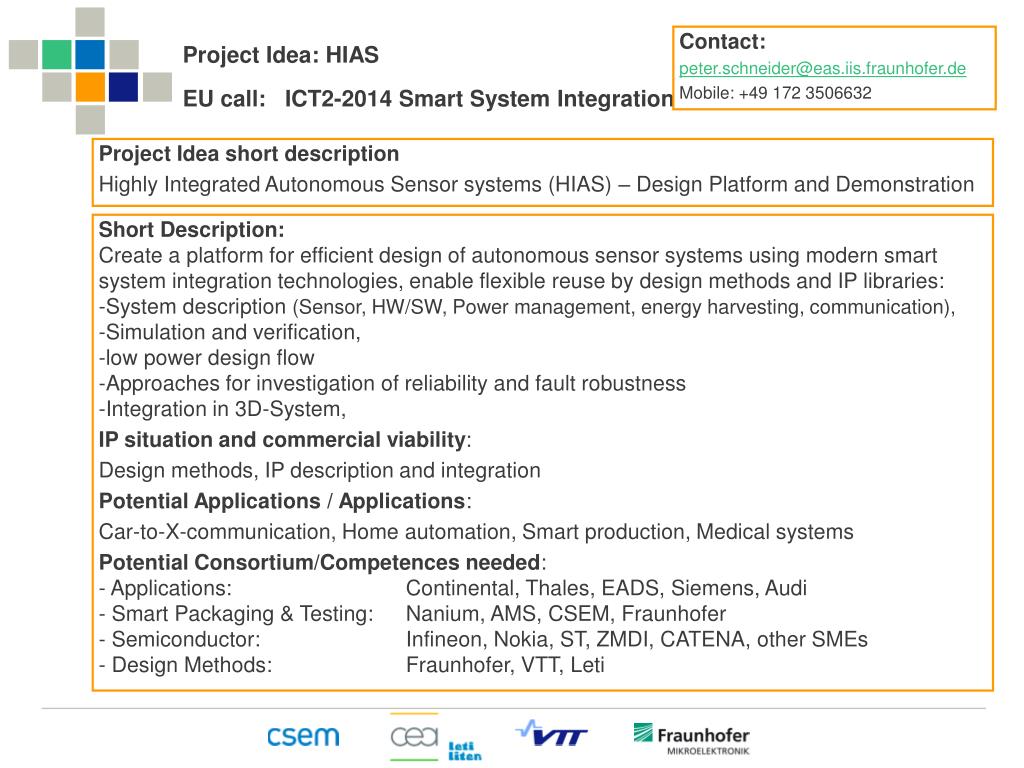
Task: Click 'Nanium, AMS, CSEM, Fraunhofer' line
Action: pos(566,614)
